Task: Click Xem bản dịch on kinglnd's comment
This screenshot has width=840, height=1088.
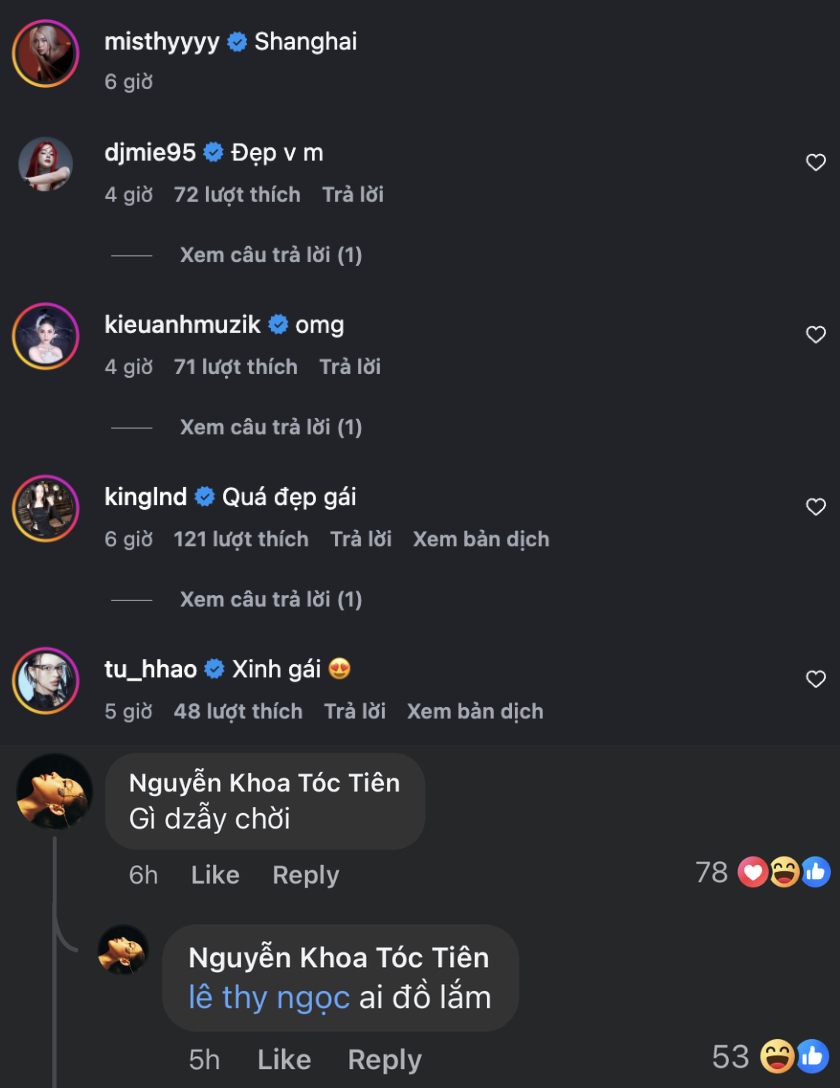Action: (x=481, y=538)
